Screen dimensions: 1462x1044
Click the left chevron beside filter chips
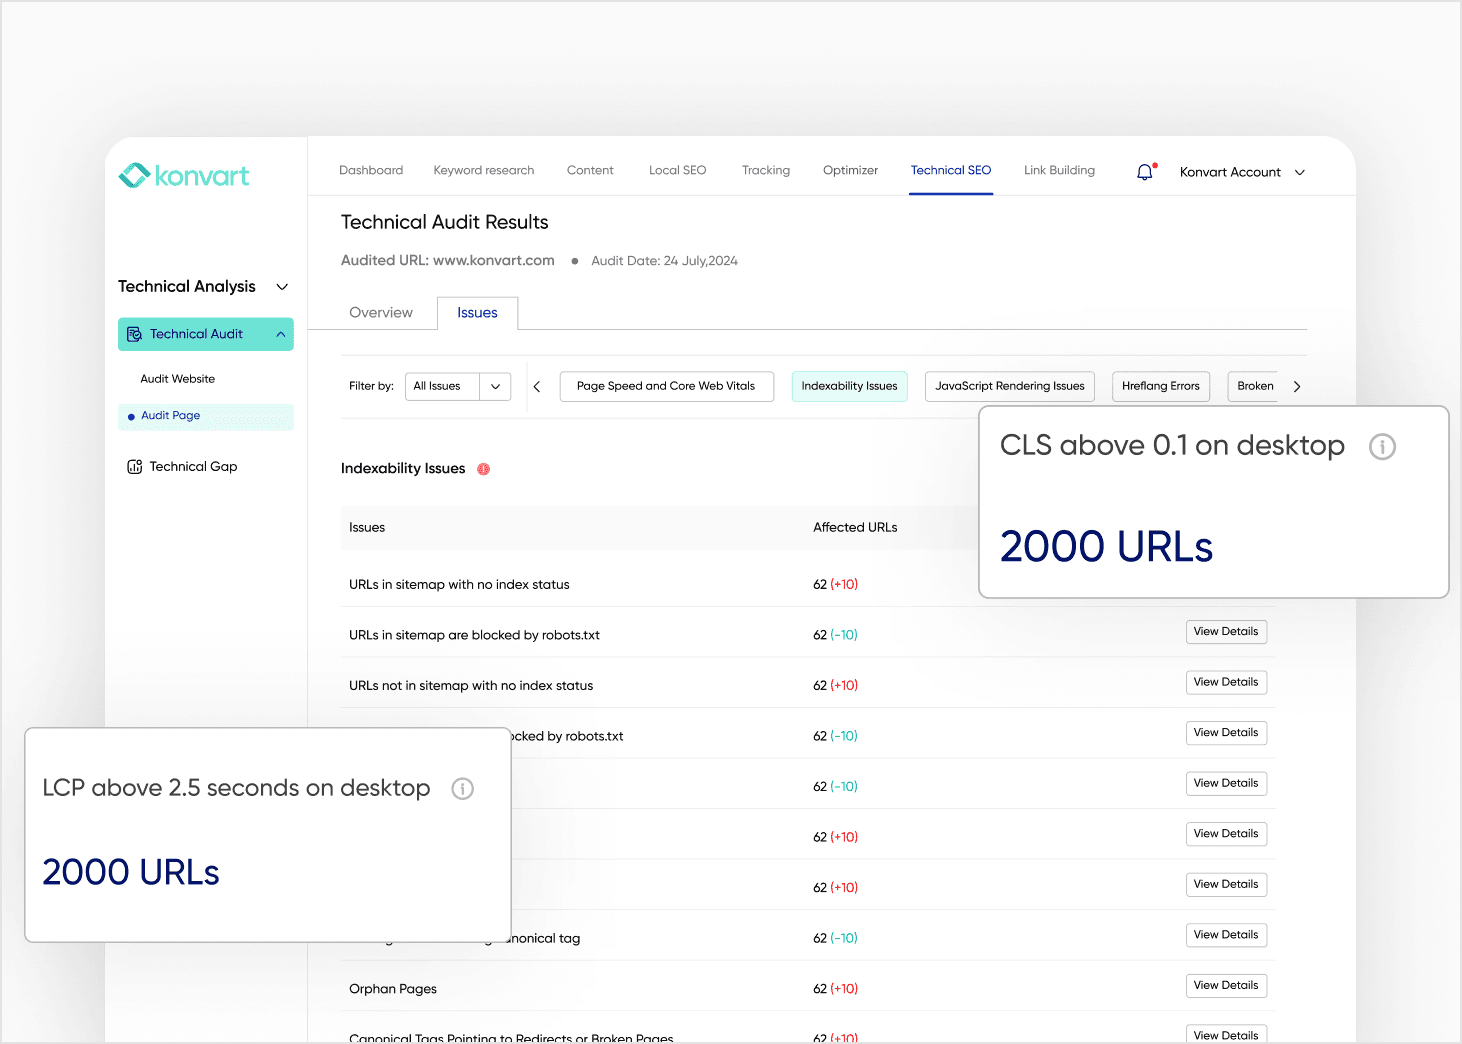[x=537, y=385]
